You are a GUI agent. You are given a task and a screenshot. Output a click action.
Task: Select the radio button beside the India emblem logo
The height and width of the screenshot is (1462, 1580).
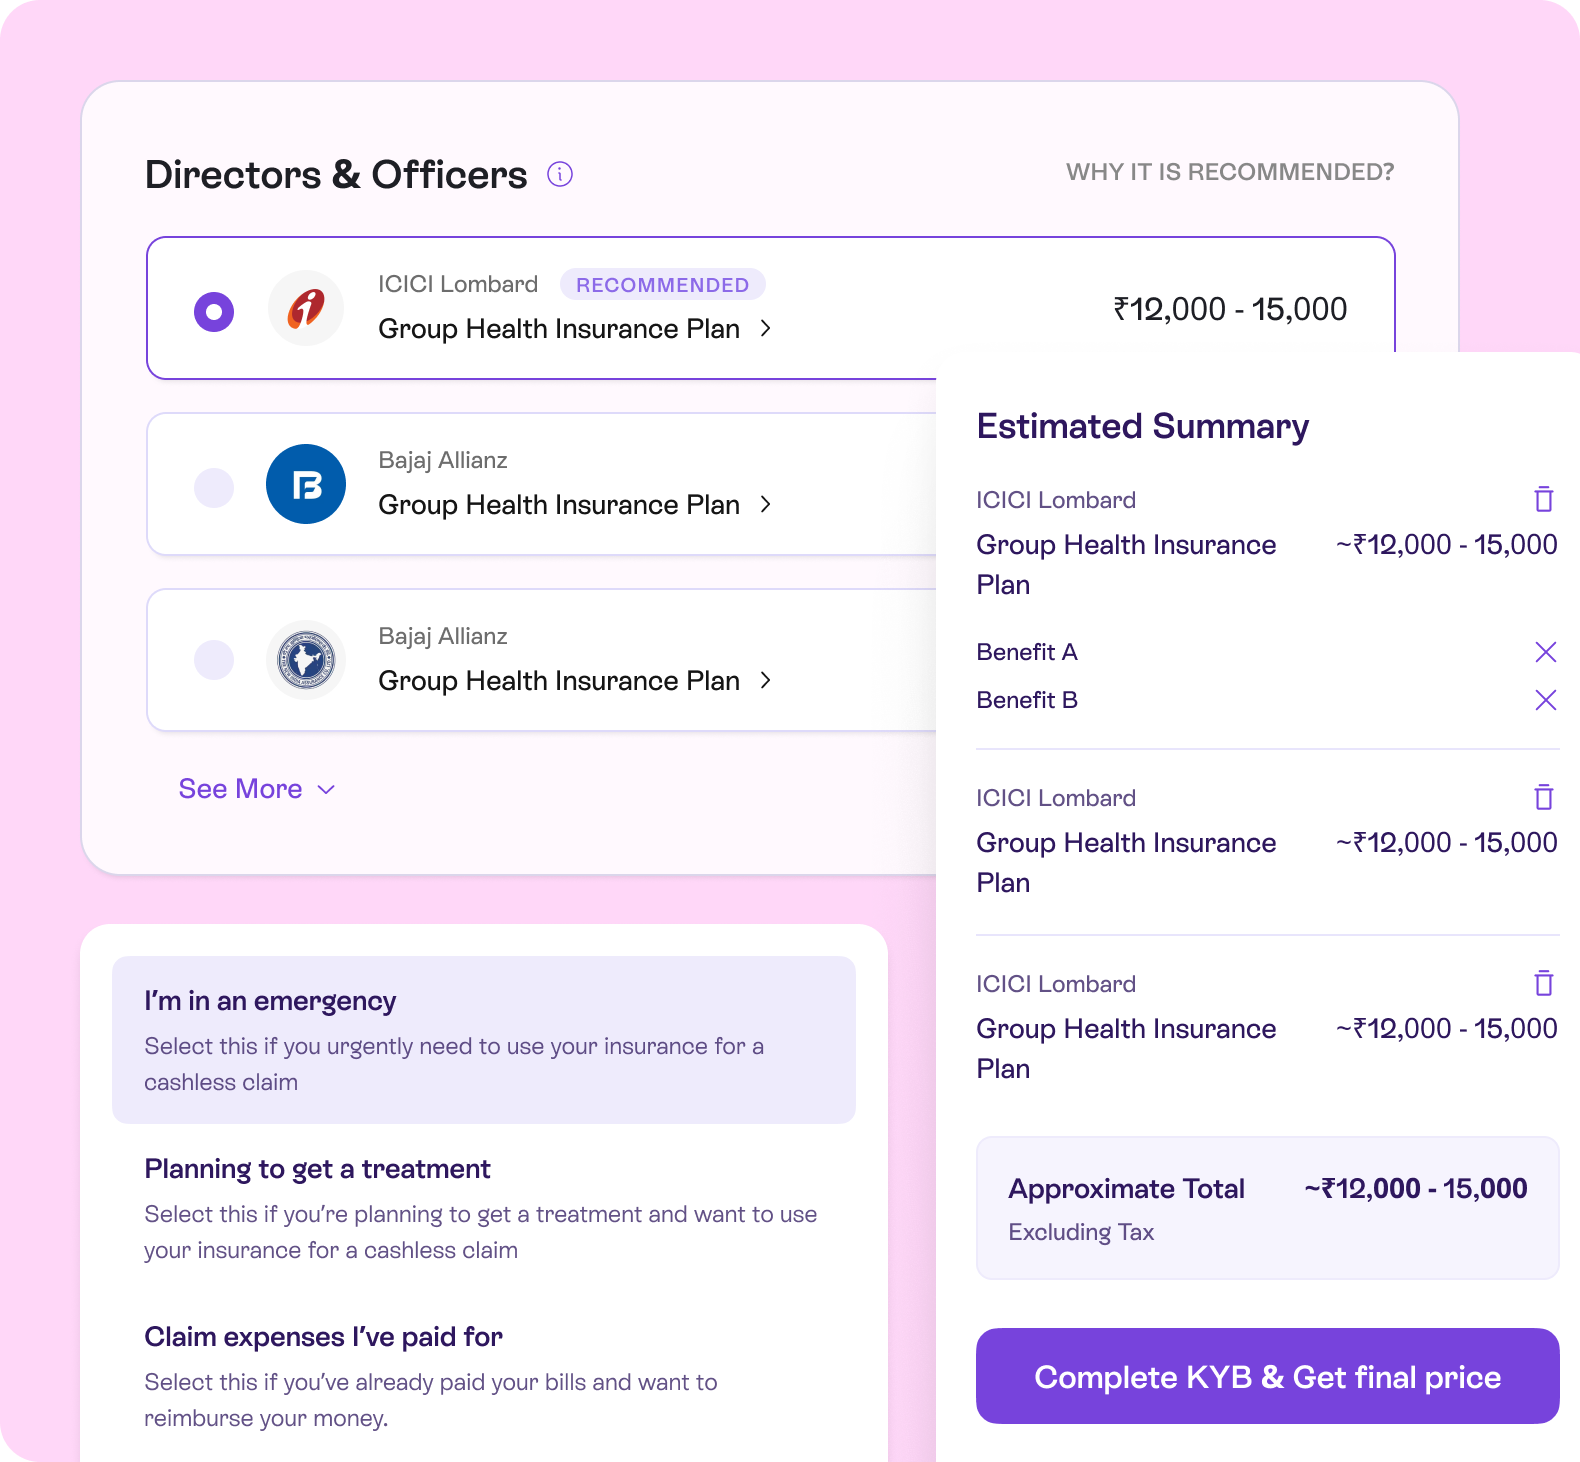214,659
